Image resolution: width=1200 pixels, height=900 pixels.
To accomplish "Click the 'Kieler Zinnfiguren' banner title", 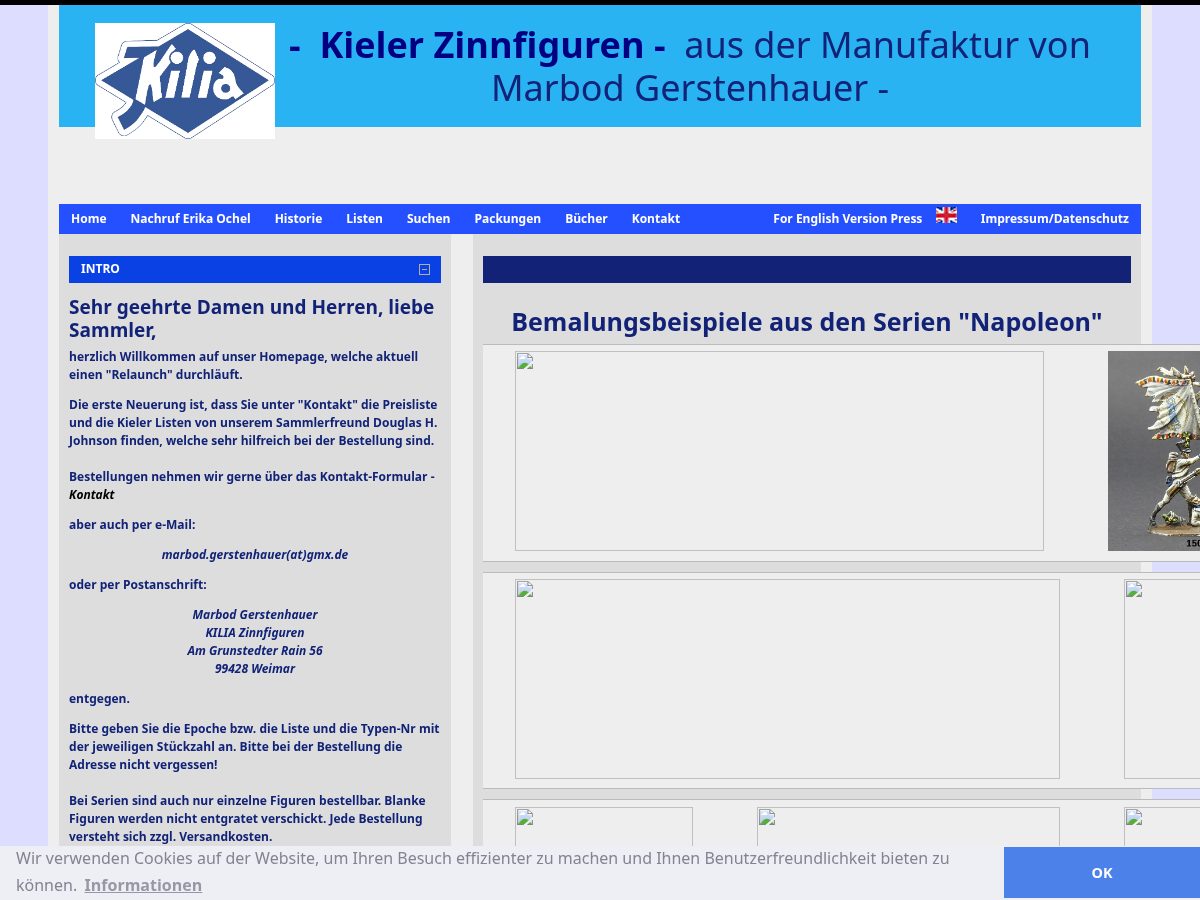I will [482, 46].
